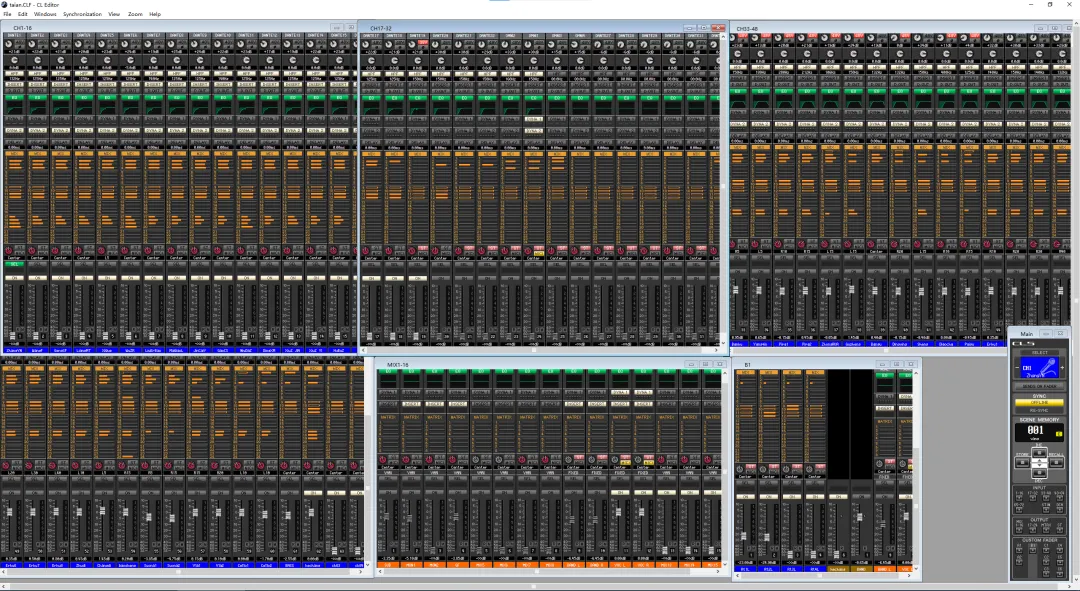Open the View menu
The width and height of the screenshot is (1080, 591).
[x=114, y=14]
